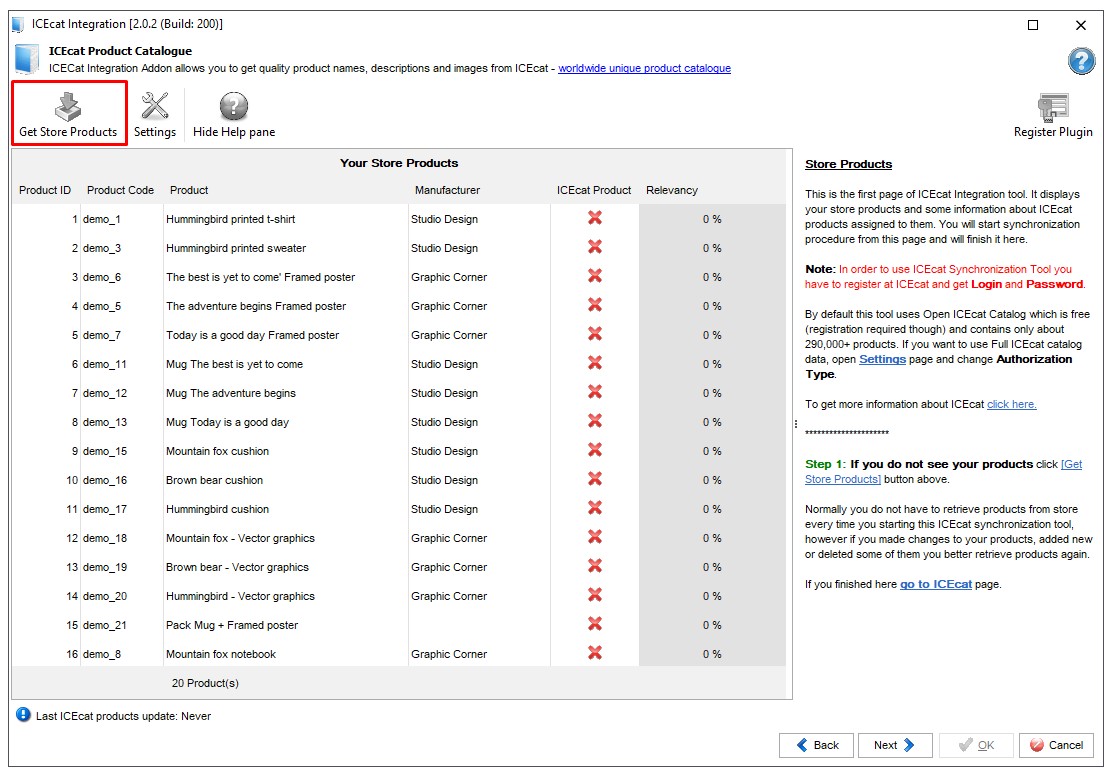Sort by the Product ID column header

pyautogui.click(x=45, y=190)
